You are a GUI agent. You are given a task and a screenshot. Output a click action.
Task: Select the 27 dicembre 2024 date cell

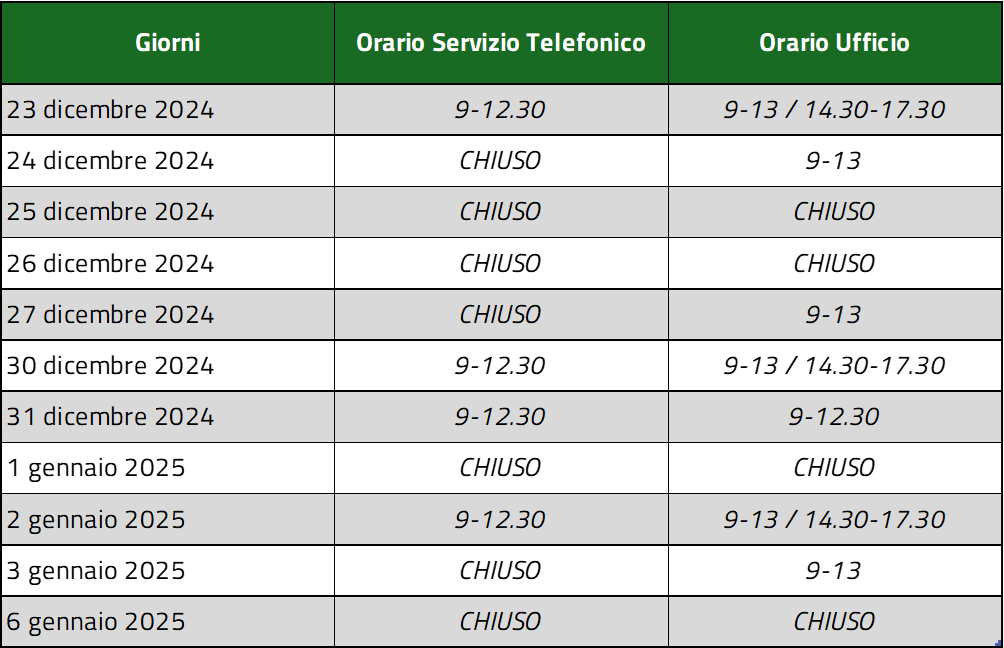(x=168, y=314)
